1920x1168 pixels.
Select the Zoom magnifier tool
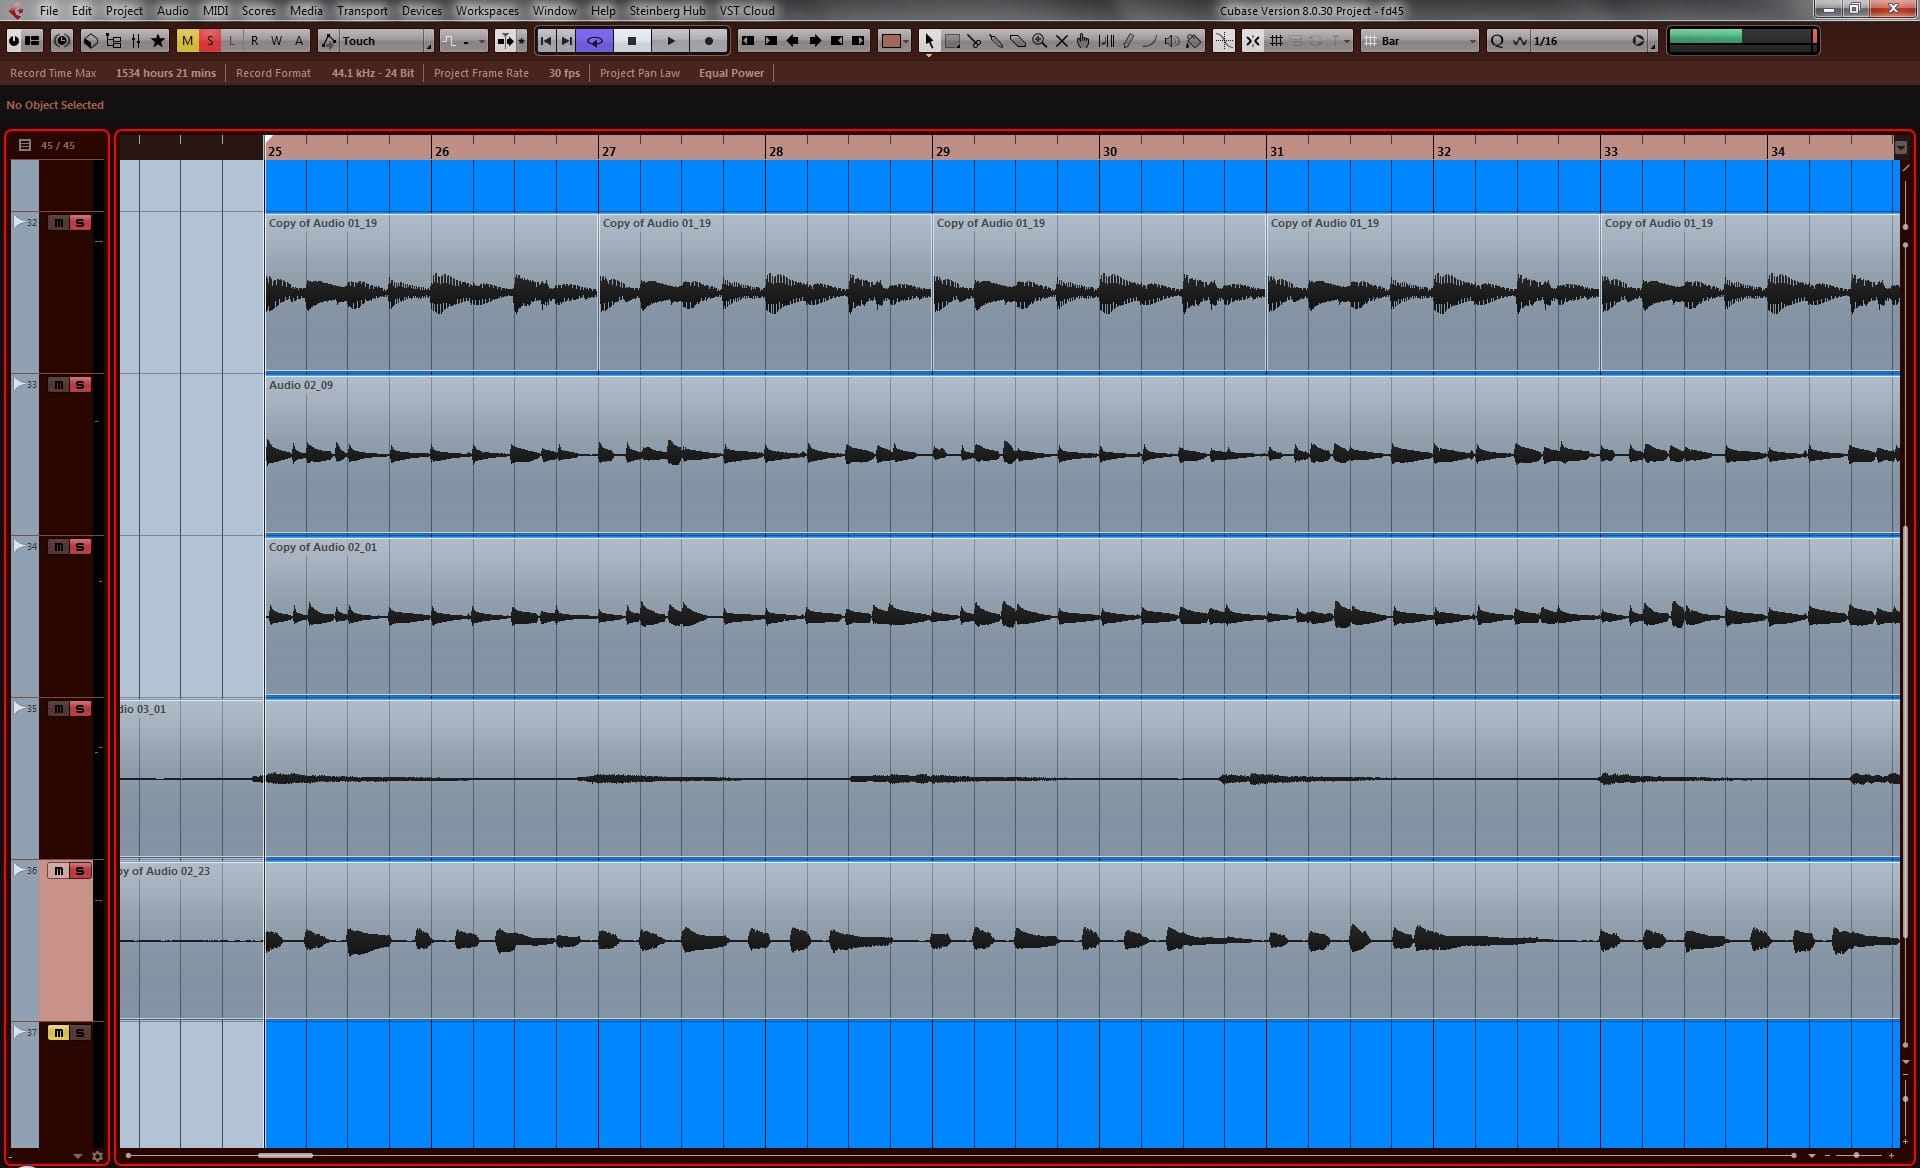1040,41
